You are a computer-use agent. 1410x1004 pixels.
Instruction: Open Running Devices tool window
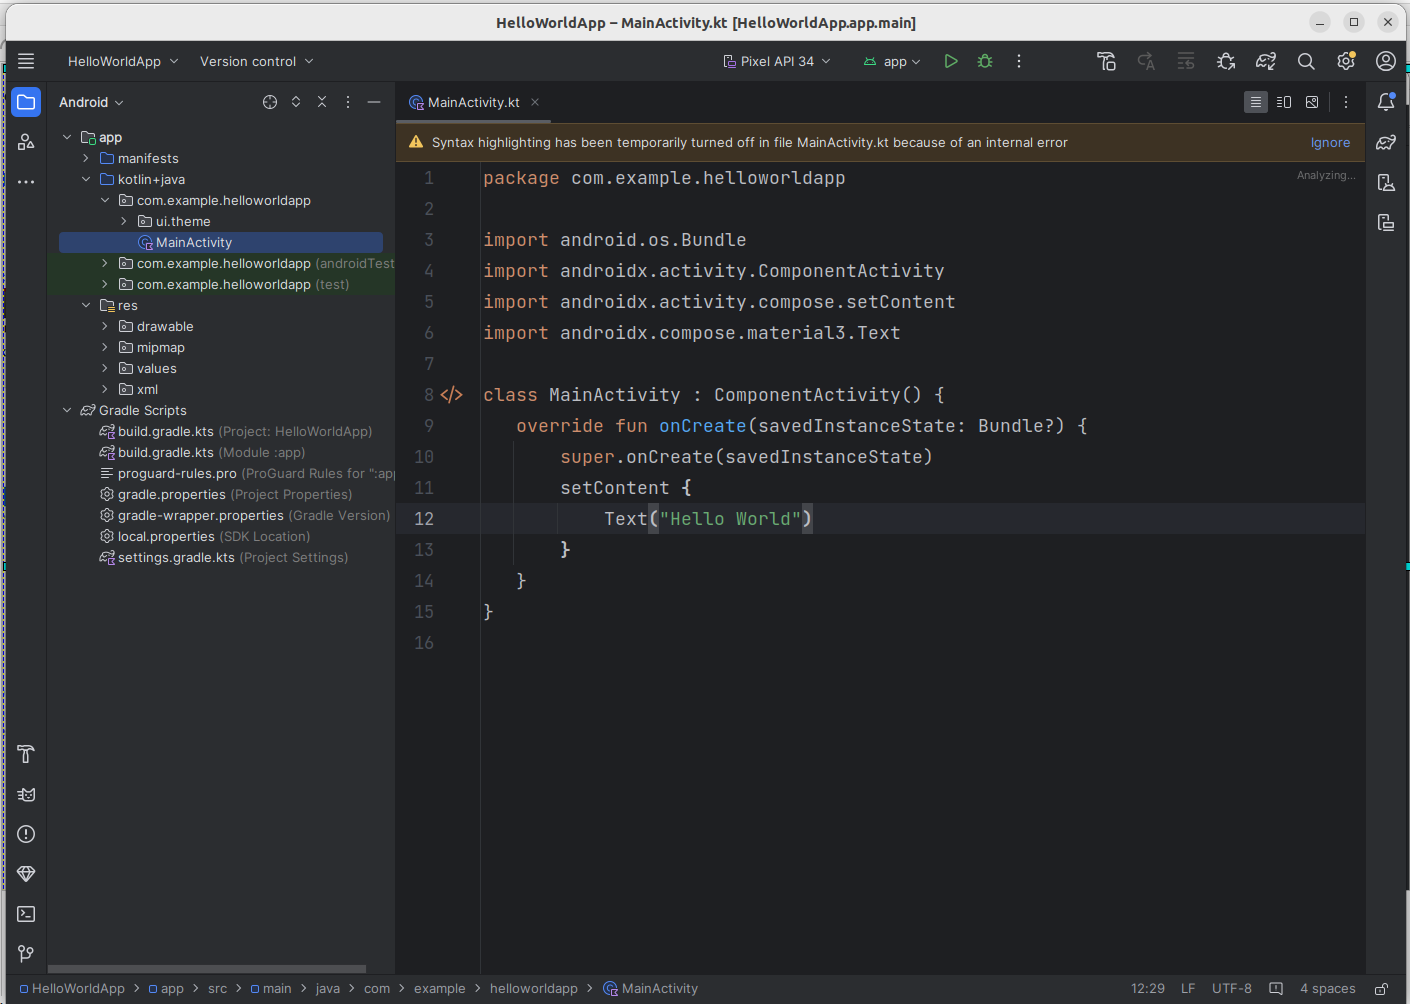point(1386,222)
